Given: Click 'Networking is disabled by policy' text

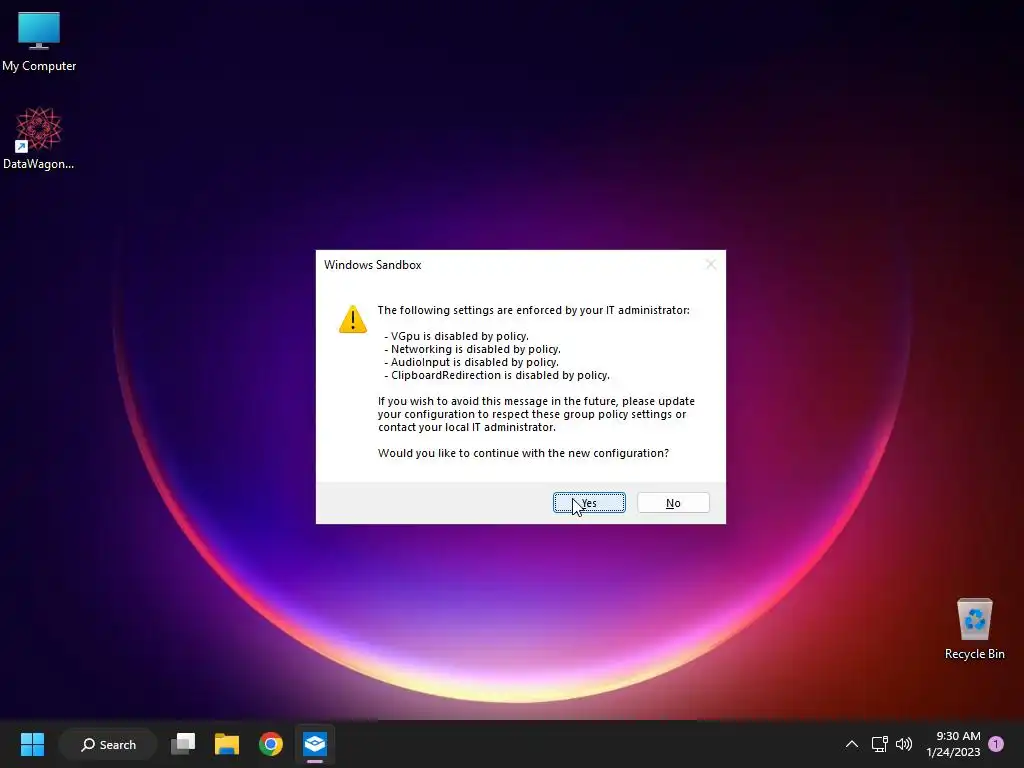Looking at the screenshot, I should (472, 349).
